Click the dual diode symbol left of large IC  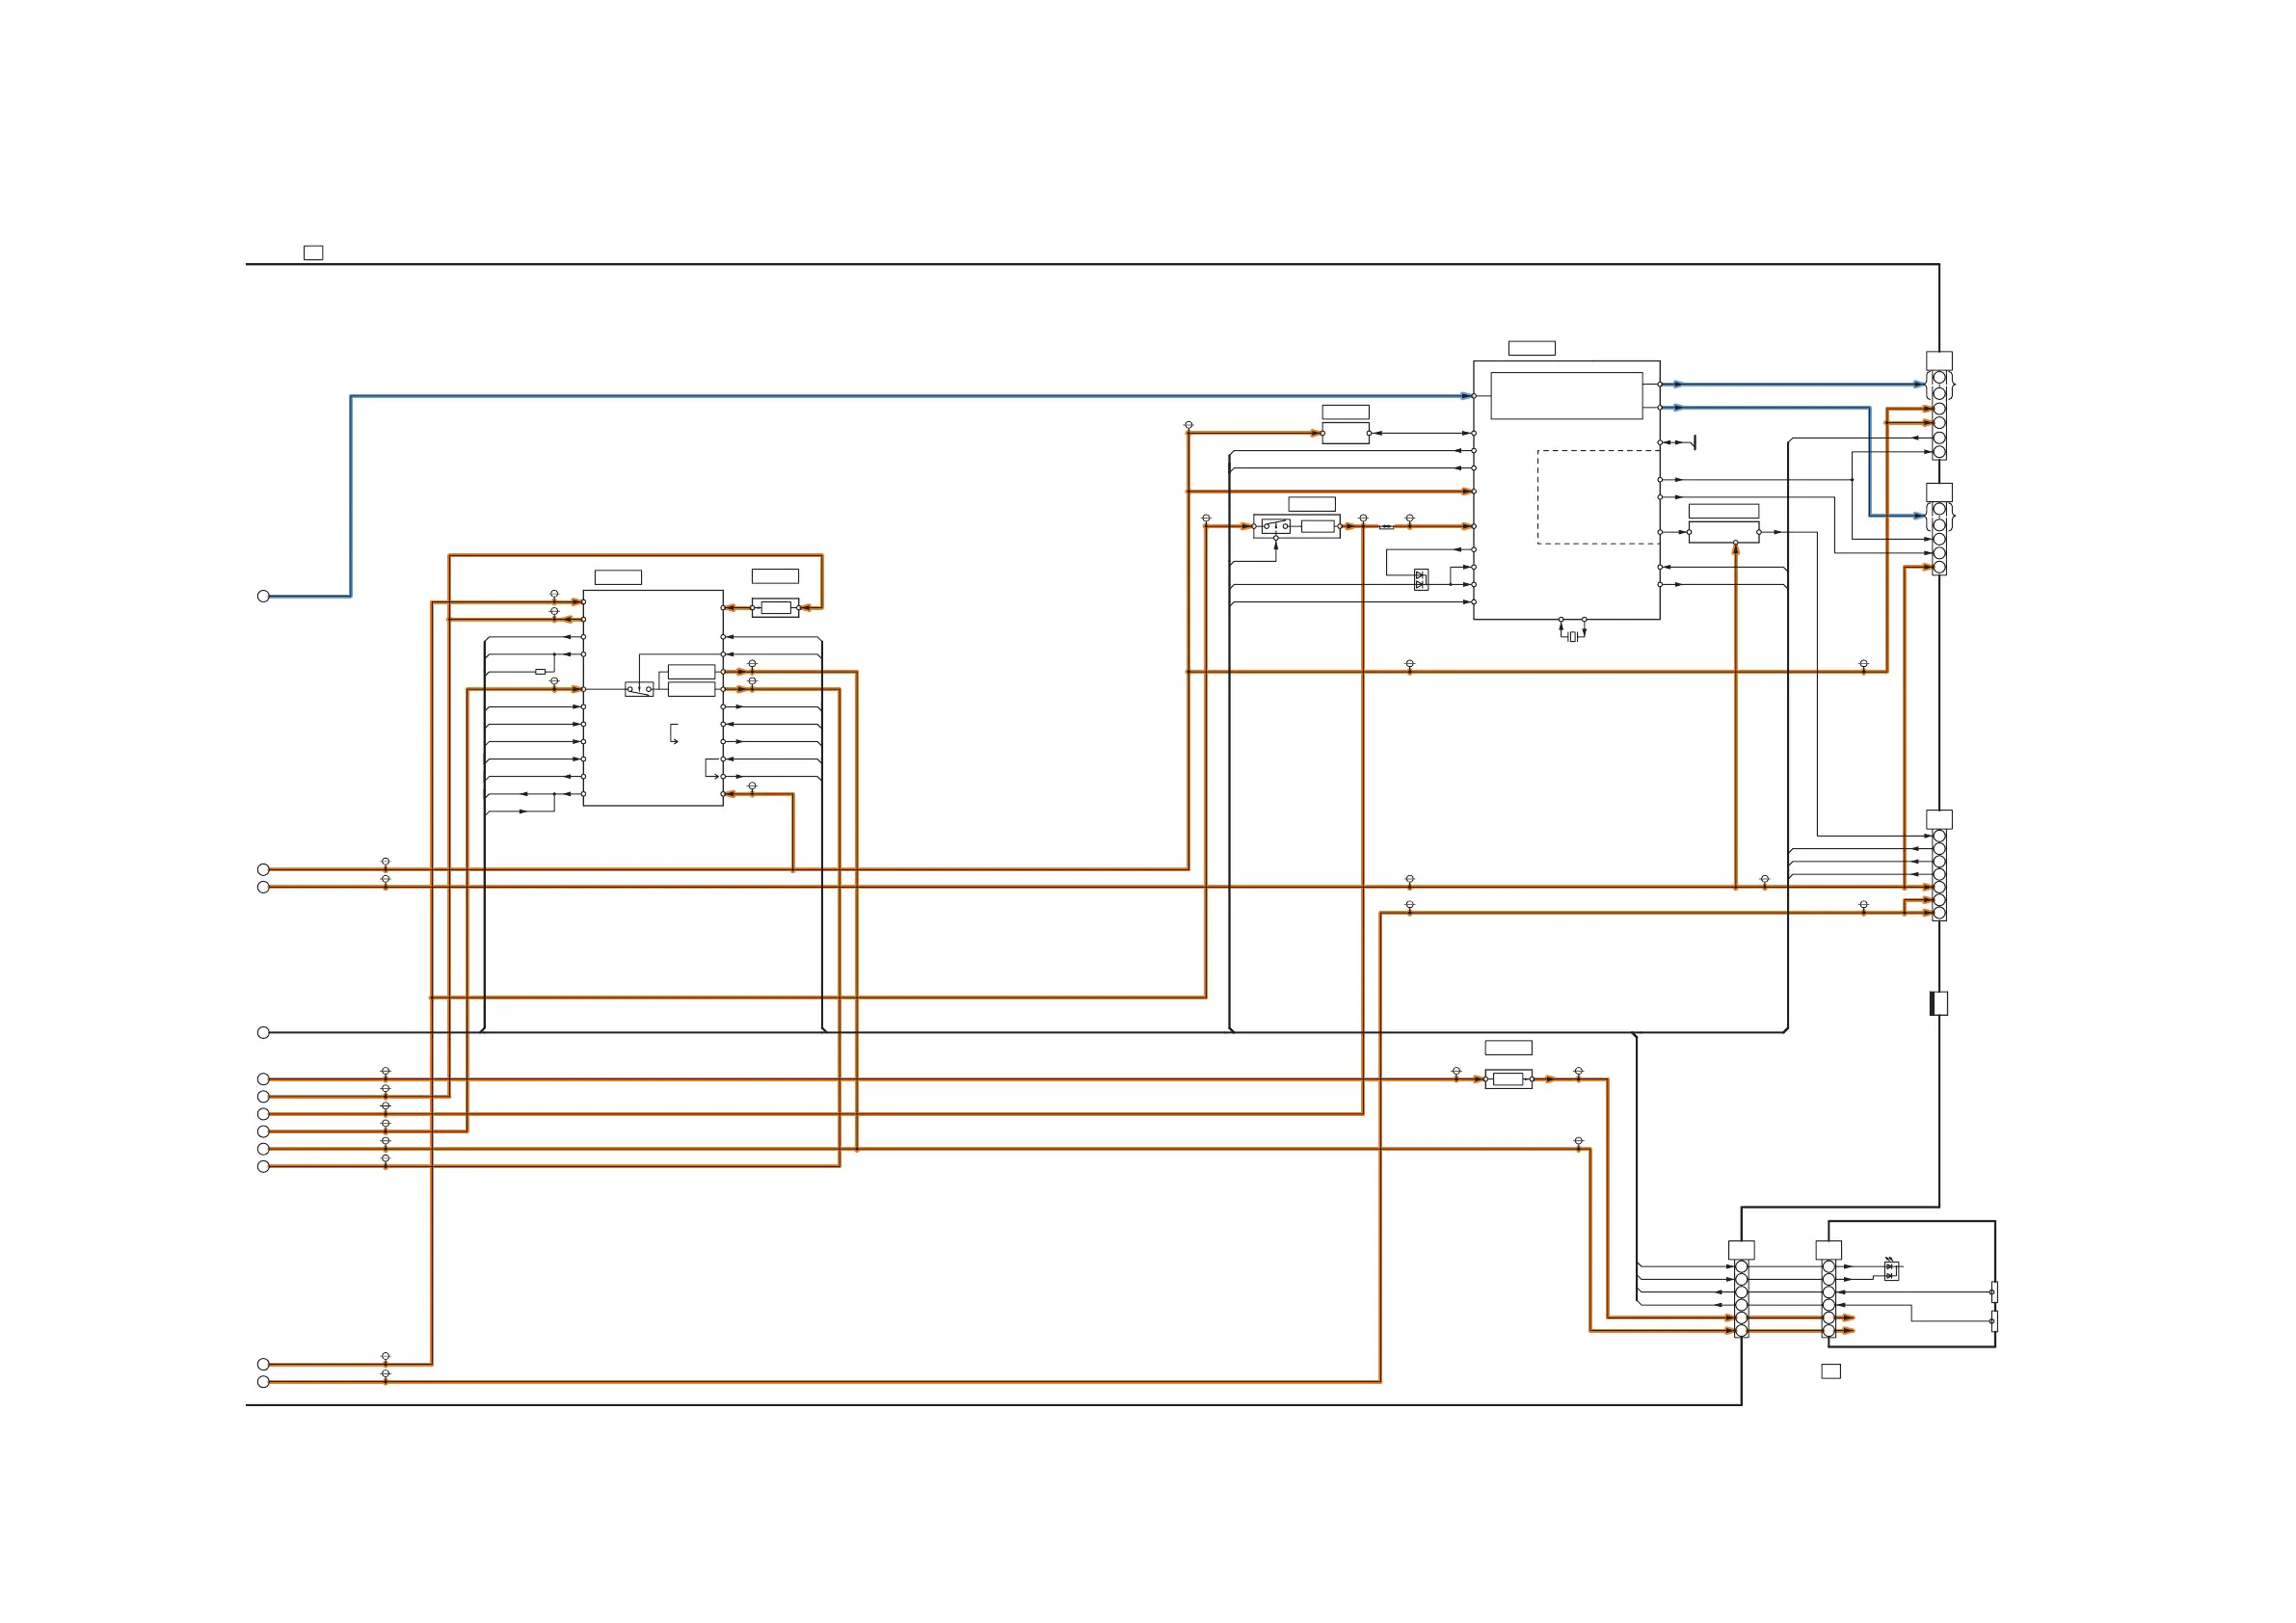click(x=1421, y=579)
